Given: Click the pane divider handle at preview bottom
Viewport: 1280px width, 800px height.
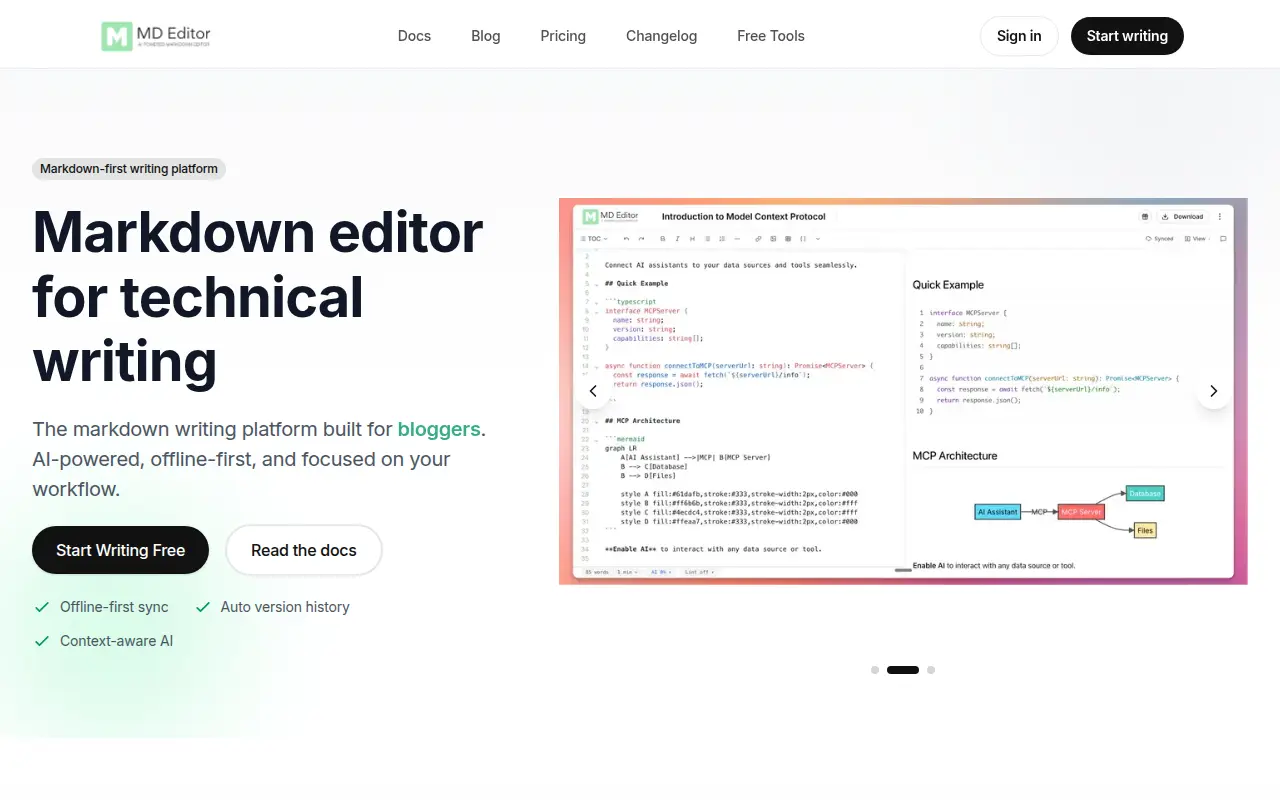Looking at the screenshot, I should coord(903,570).
